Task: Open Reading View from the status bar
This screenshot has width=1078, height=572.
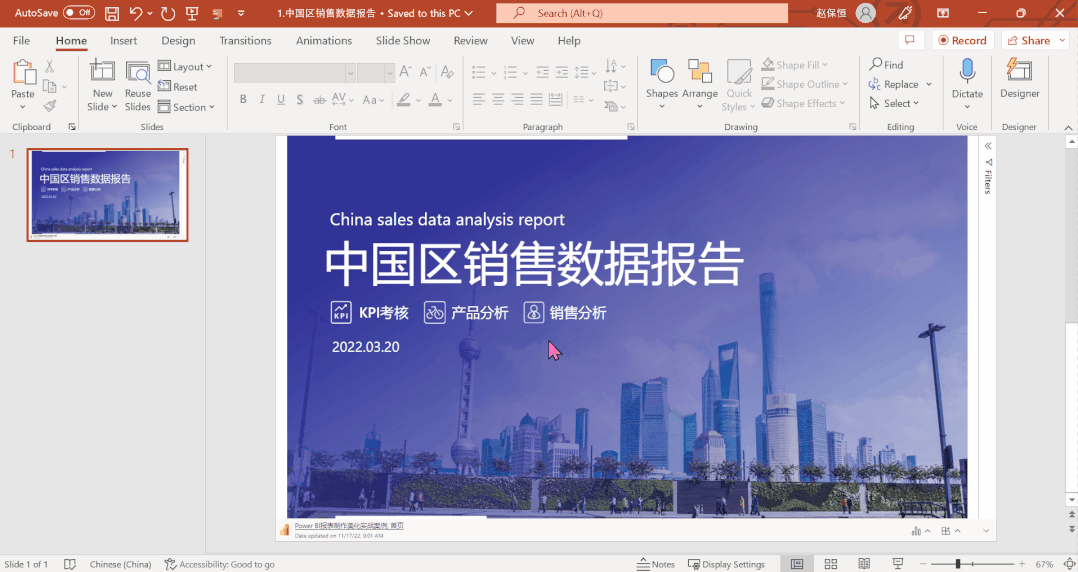Action: (x=864, y=564)
